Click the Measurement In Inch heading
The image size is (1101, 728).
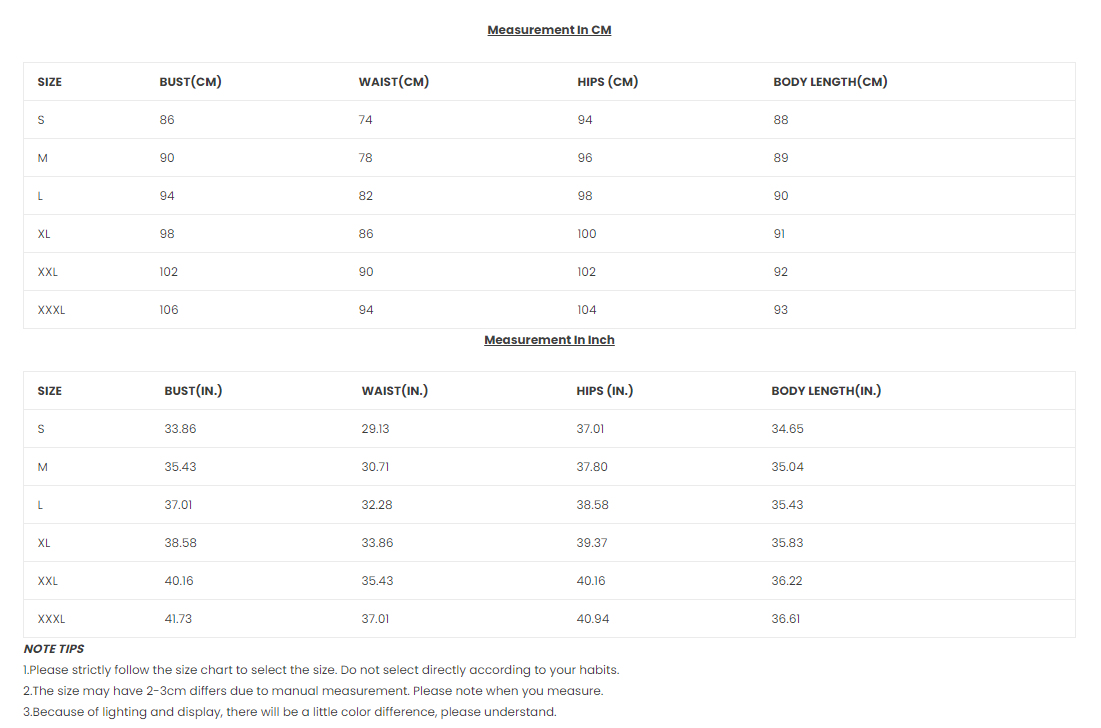[549, 340]
